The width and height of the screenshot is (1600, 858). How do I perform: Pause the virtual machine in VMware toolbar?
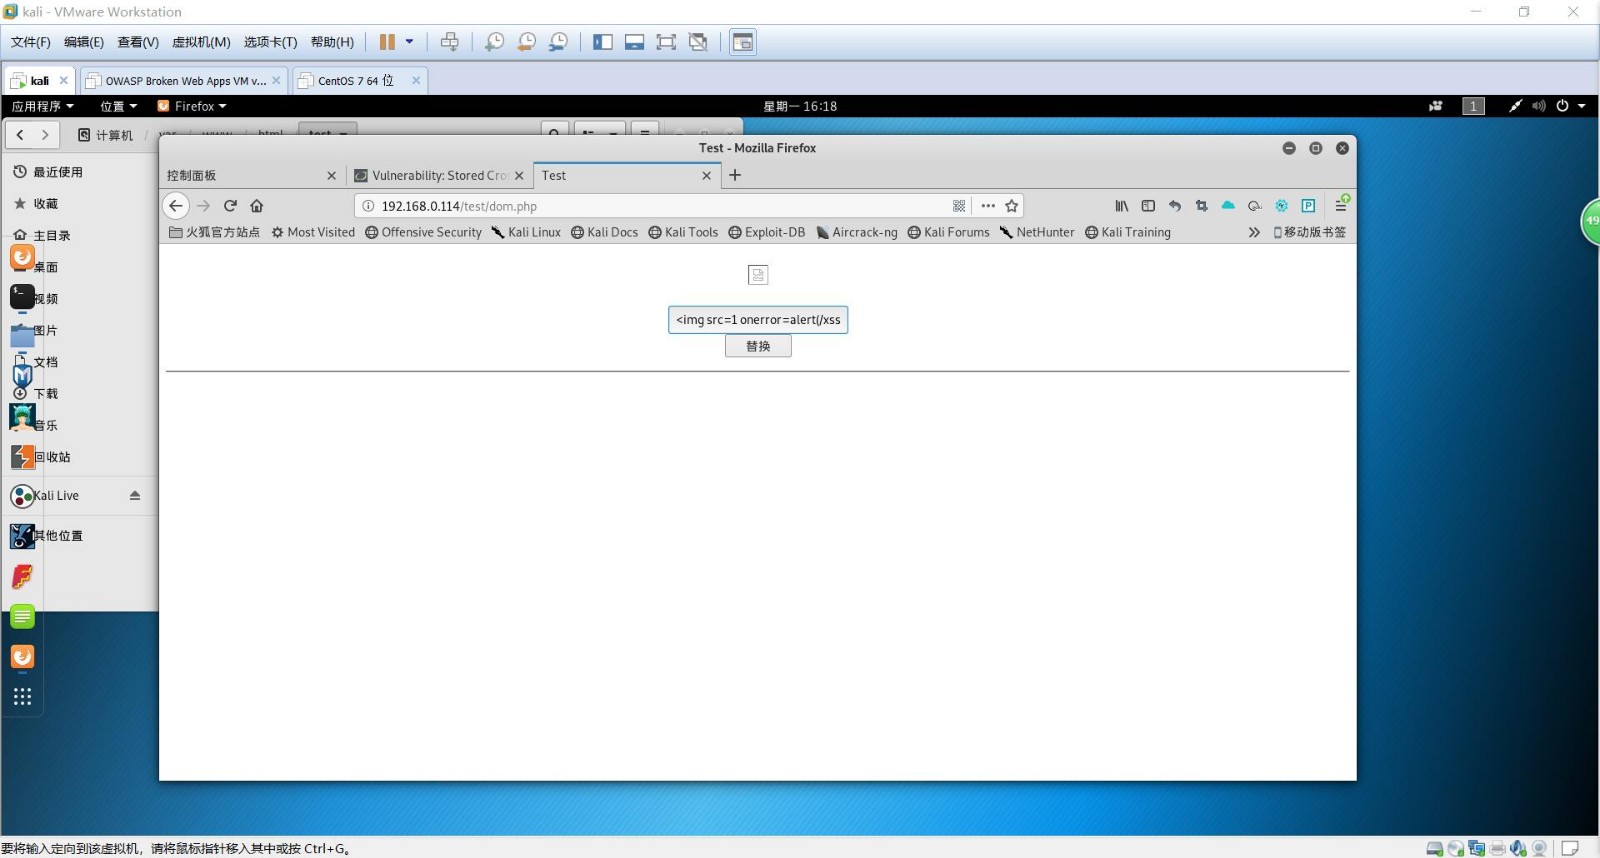pyautogui.click(x=387, y=42)
